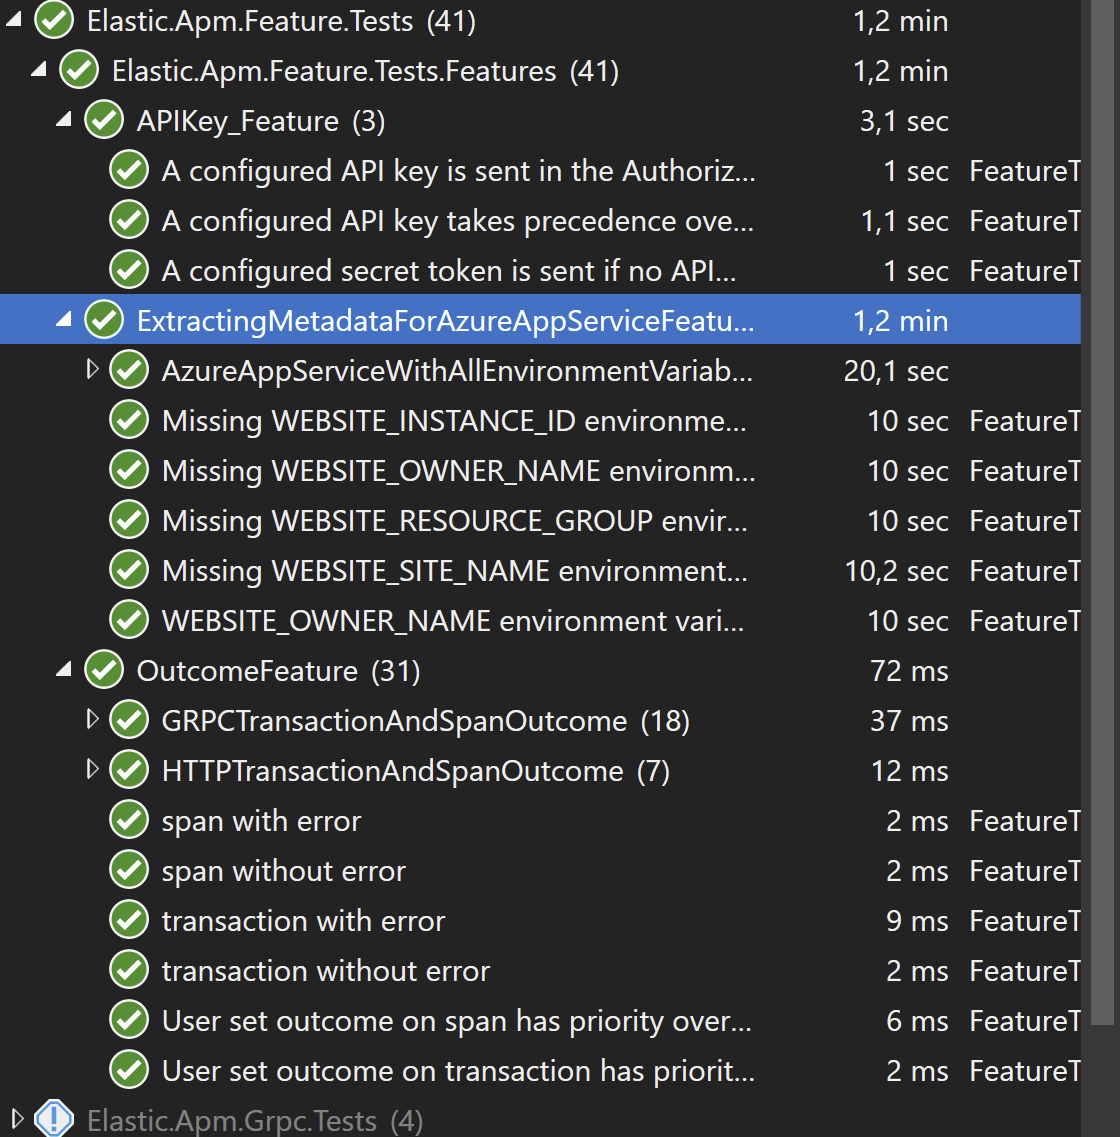Expand GRPCTransactionAndSpanOutcome (18) node
The image size is (1120, 1137).
click(x=91, y=720)
